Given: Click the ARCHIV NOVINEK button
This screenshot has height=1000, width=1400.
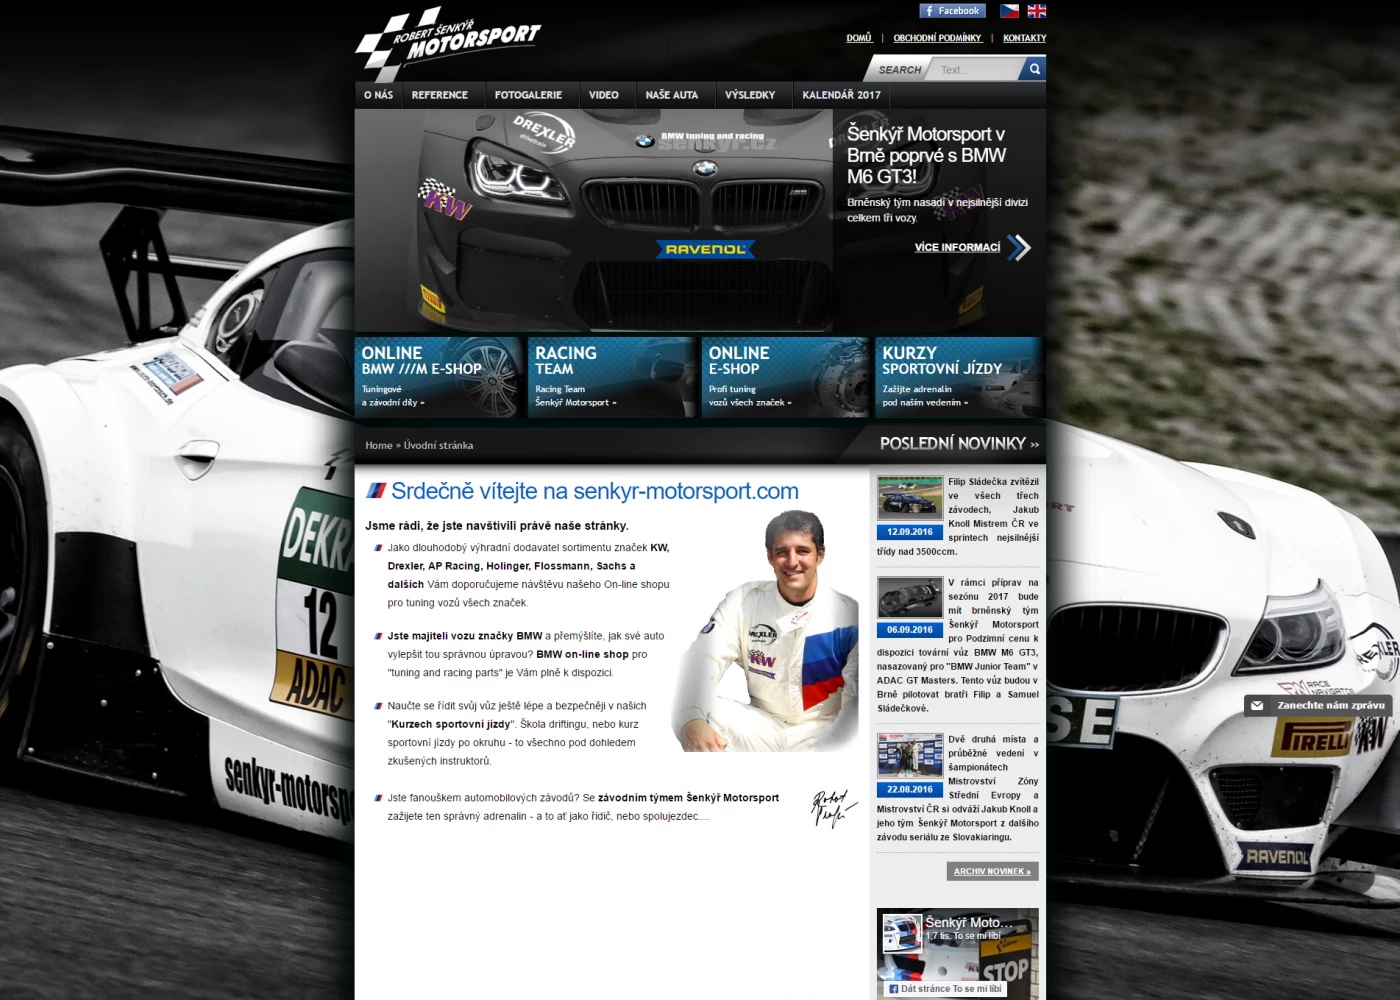Looking at the screenshot, I should 992,871.
